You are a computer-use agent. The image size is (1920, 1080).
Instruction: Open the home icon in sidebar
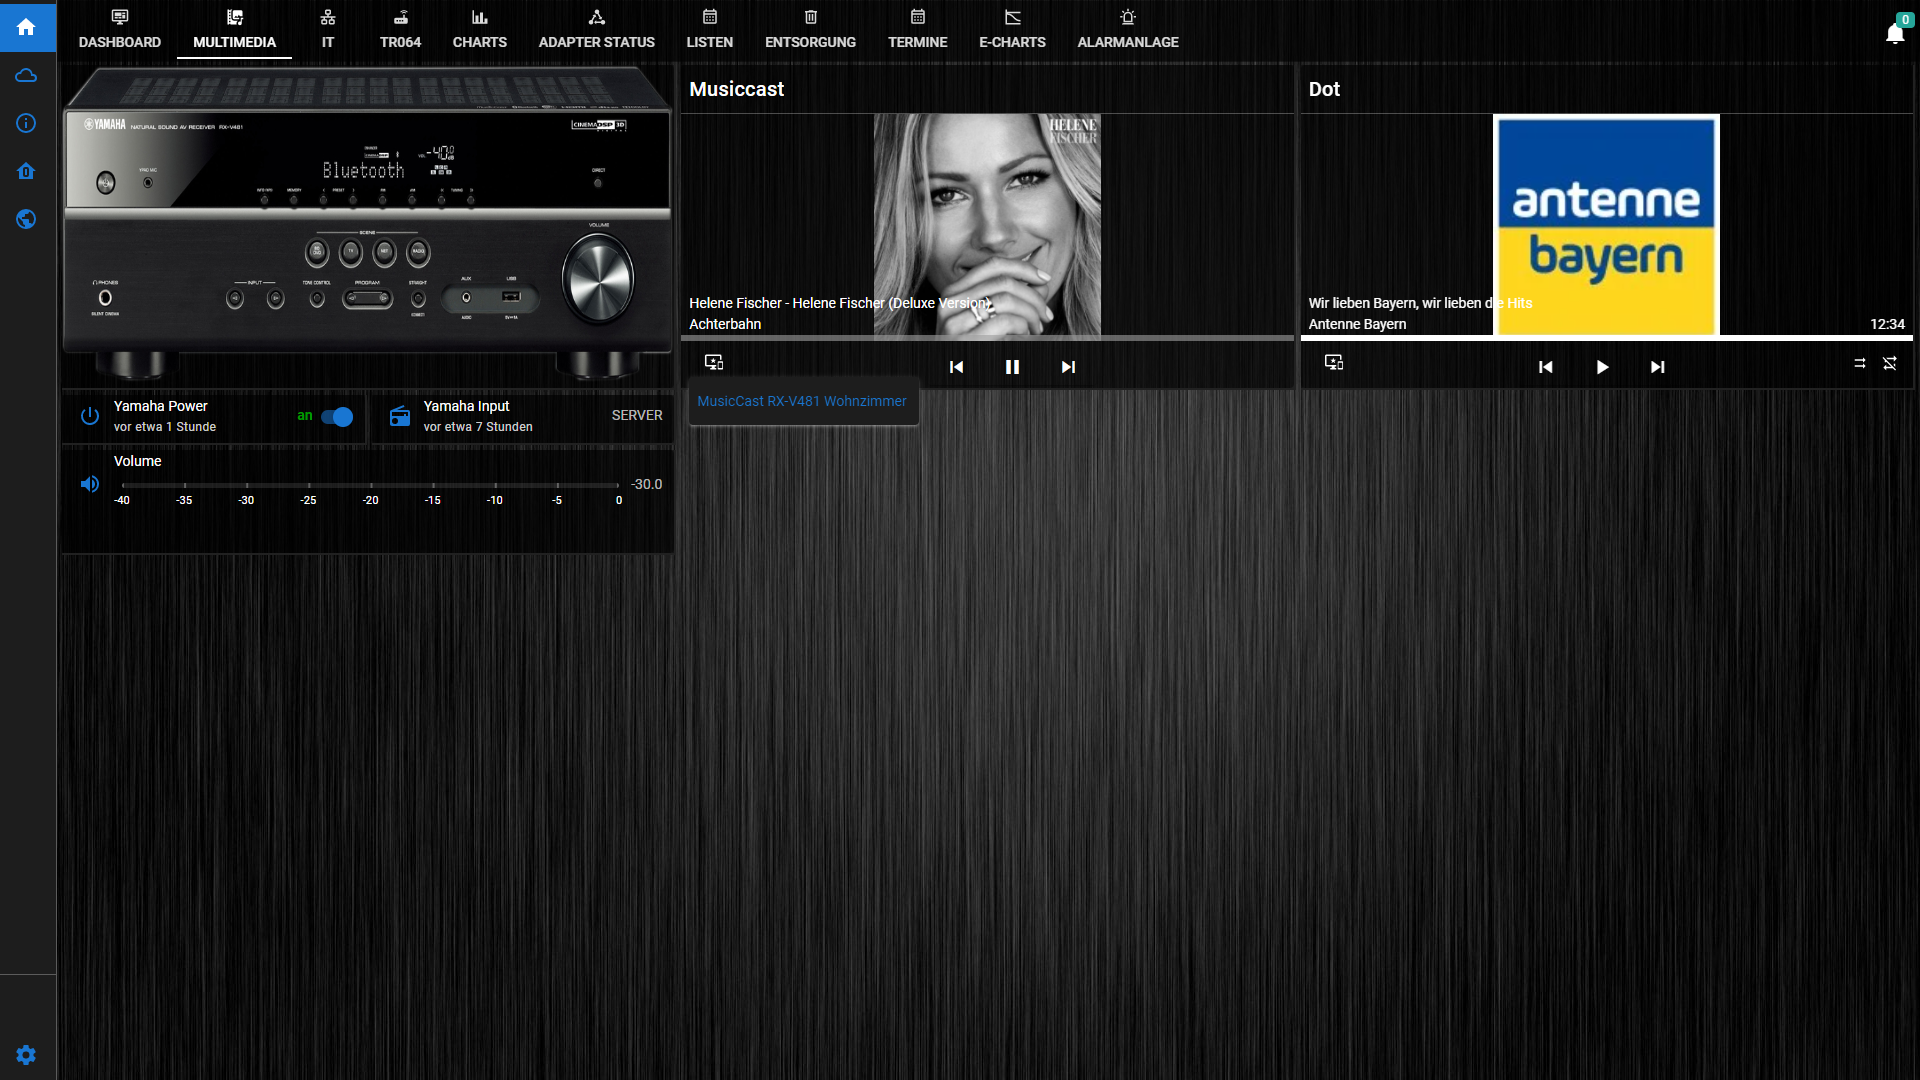[27, 27]
